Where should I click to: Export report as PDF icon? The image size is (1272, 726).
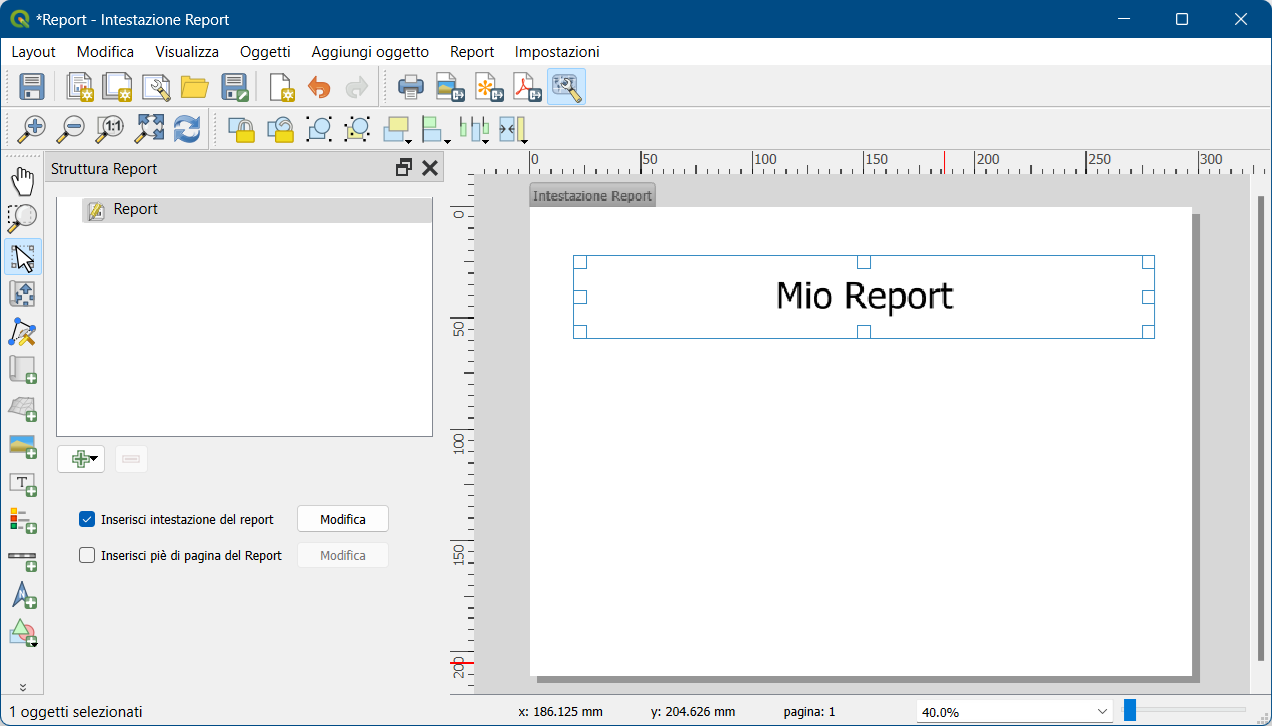[527, 87]
